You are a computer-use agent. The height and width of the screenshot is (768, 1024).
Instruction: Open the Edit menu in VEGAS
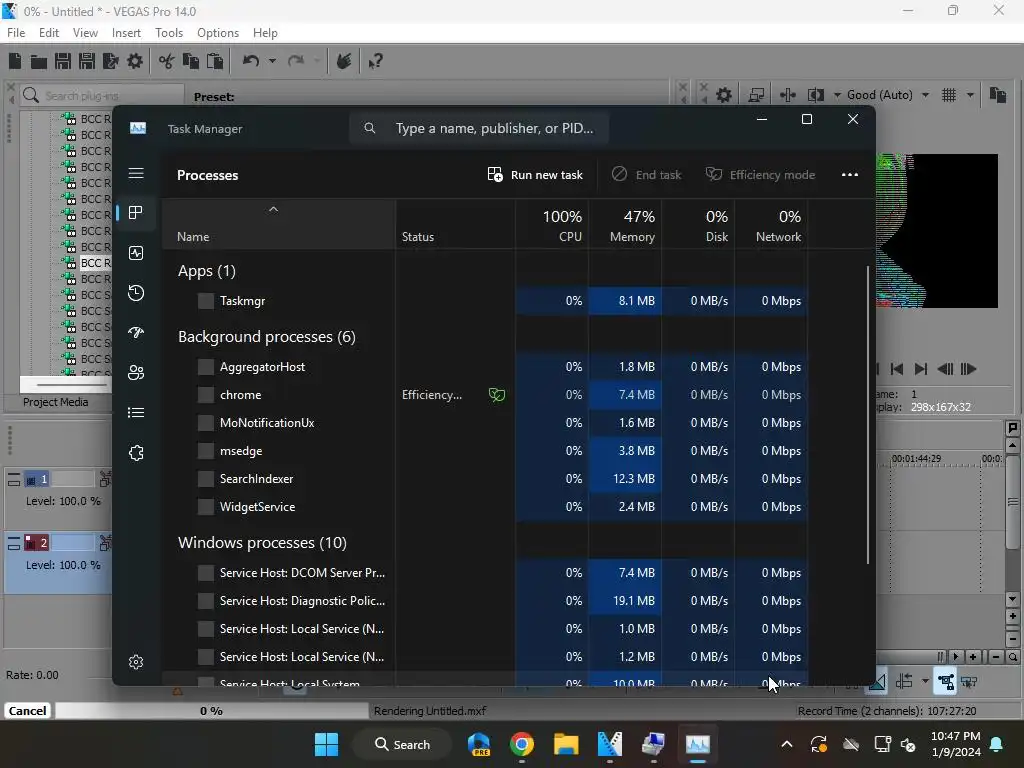[x=49, y=33]
